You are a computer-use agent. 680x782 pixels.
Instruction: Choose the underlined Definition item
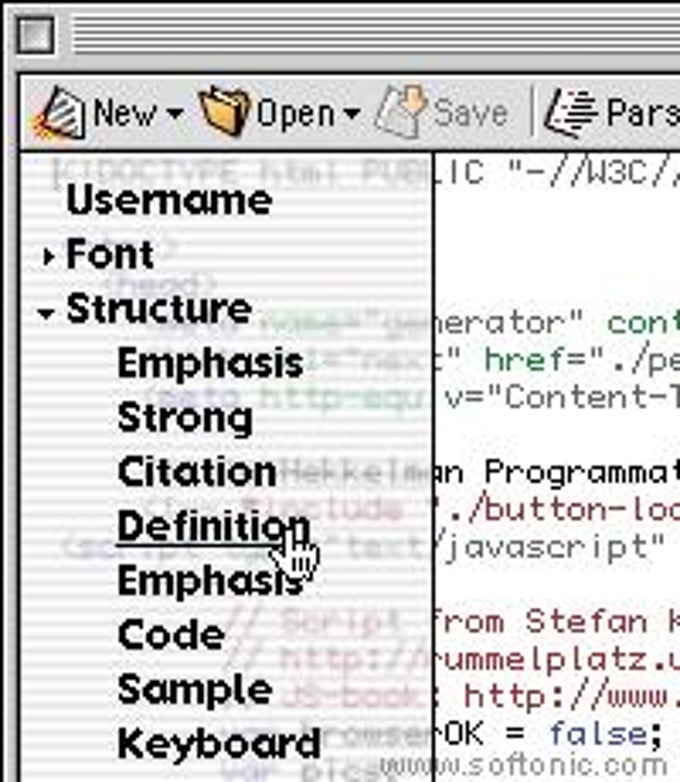pyautogui.click(x=214, y=527)
